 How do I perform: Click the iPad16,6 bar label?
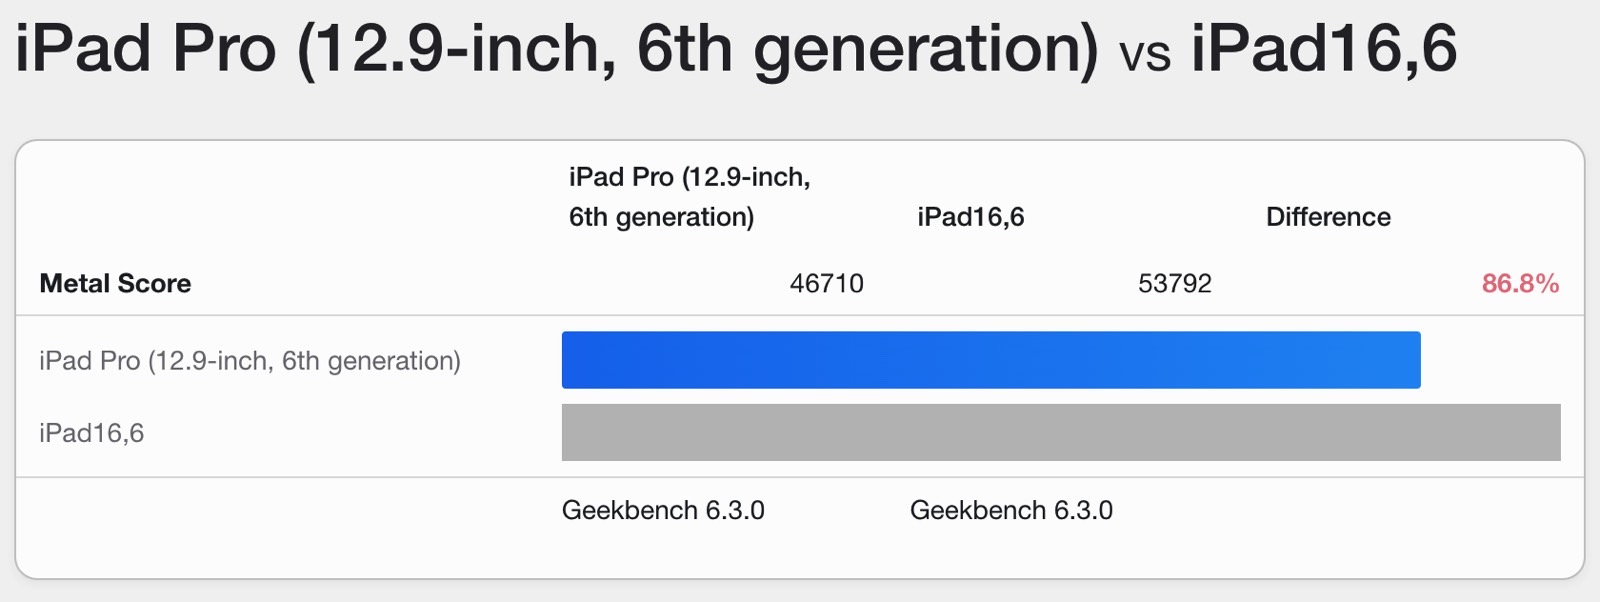92,433
